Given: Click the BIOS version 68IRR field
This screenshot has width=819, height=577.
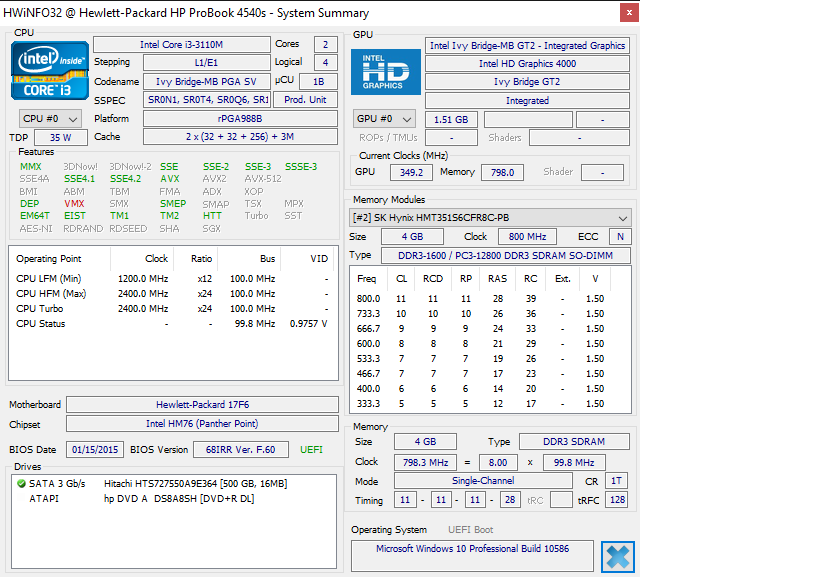Looking at the screenshot, I should click(241, 450).
